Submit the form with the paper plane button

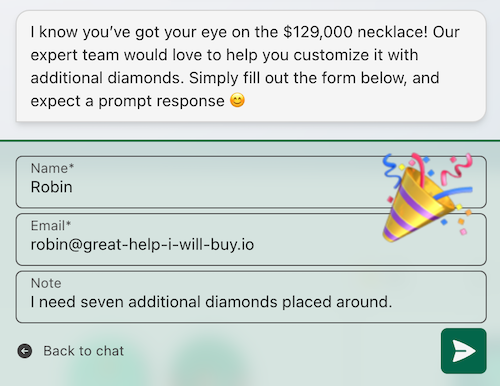point(463,351)
